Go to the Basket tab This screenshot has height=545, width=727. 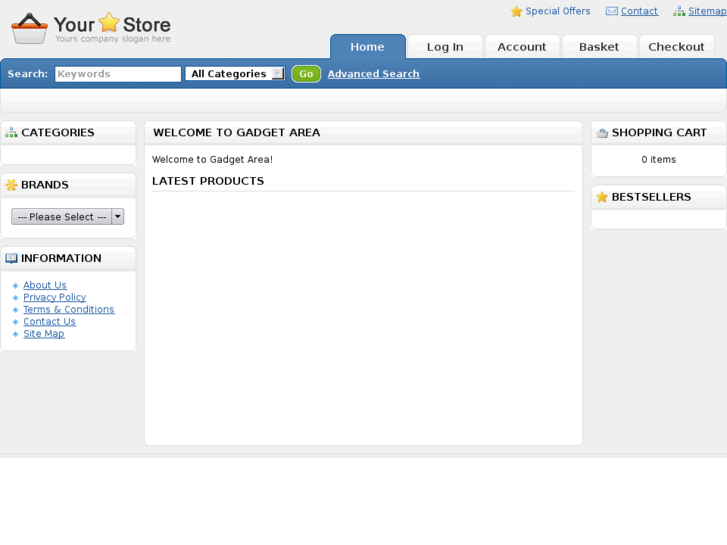[599, 47]
